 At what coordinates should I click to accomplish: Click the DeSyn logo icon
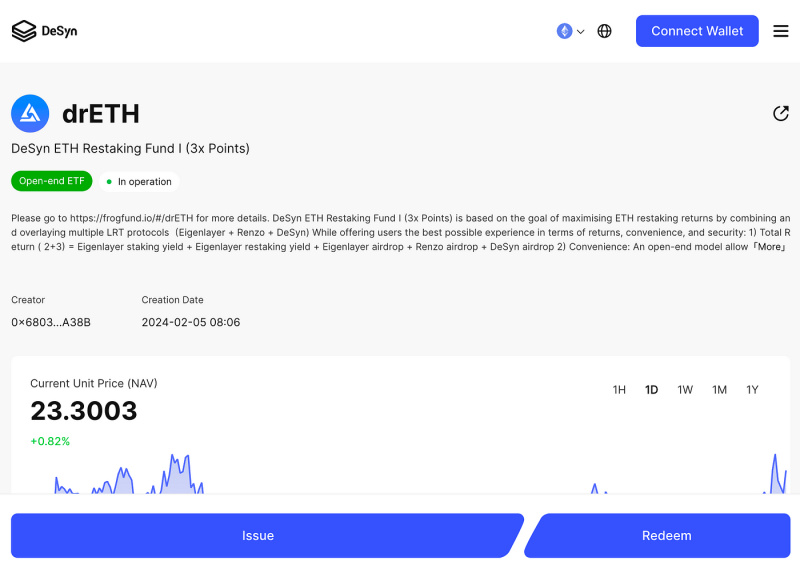point(24,31)
